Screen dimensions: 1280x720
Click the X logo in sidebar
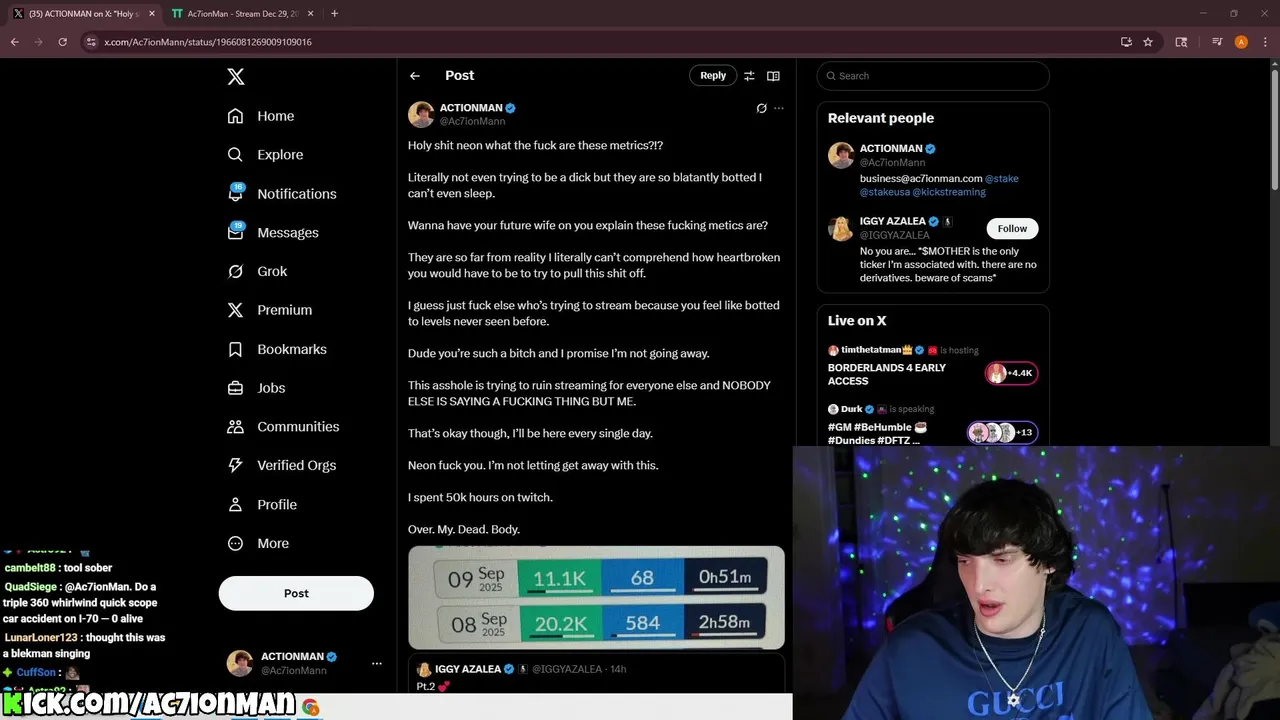tap(235, 77)
